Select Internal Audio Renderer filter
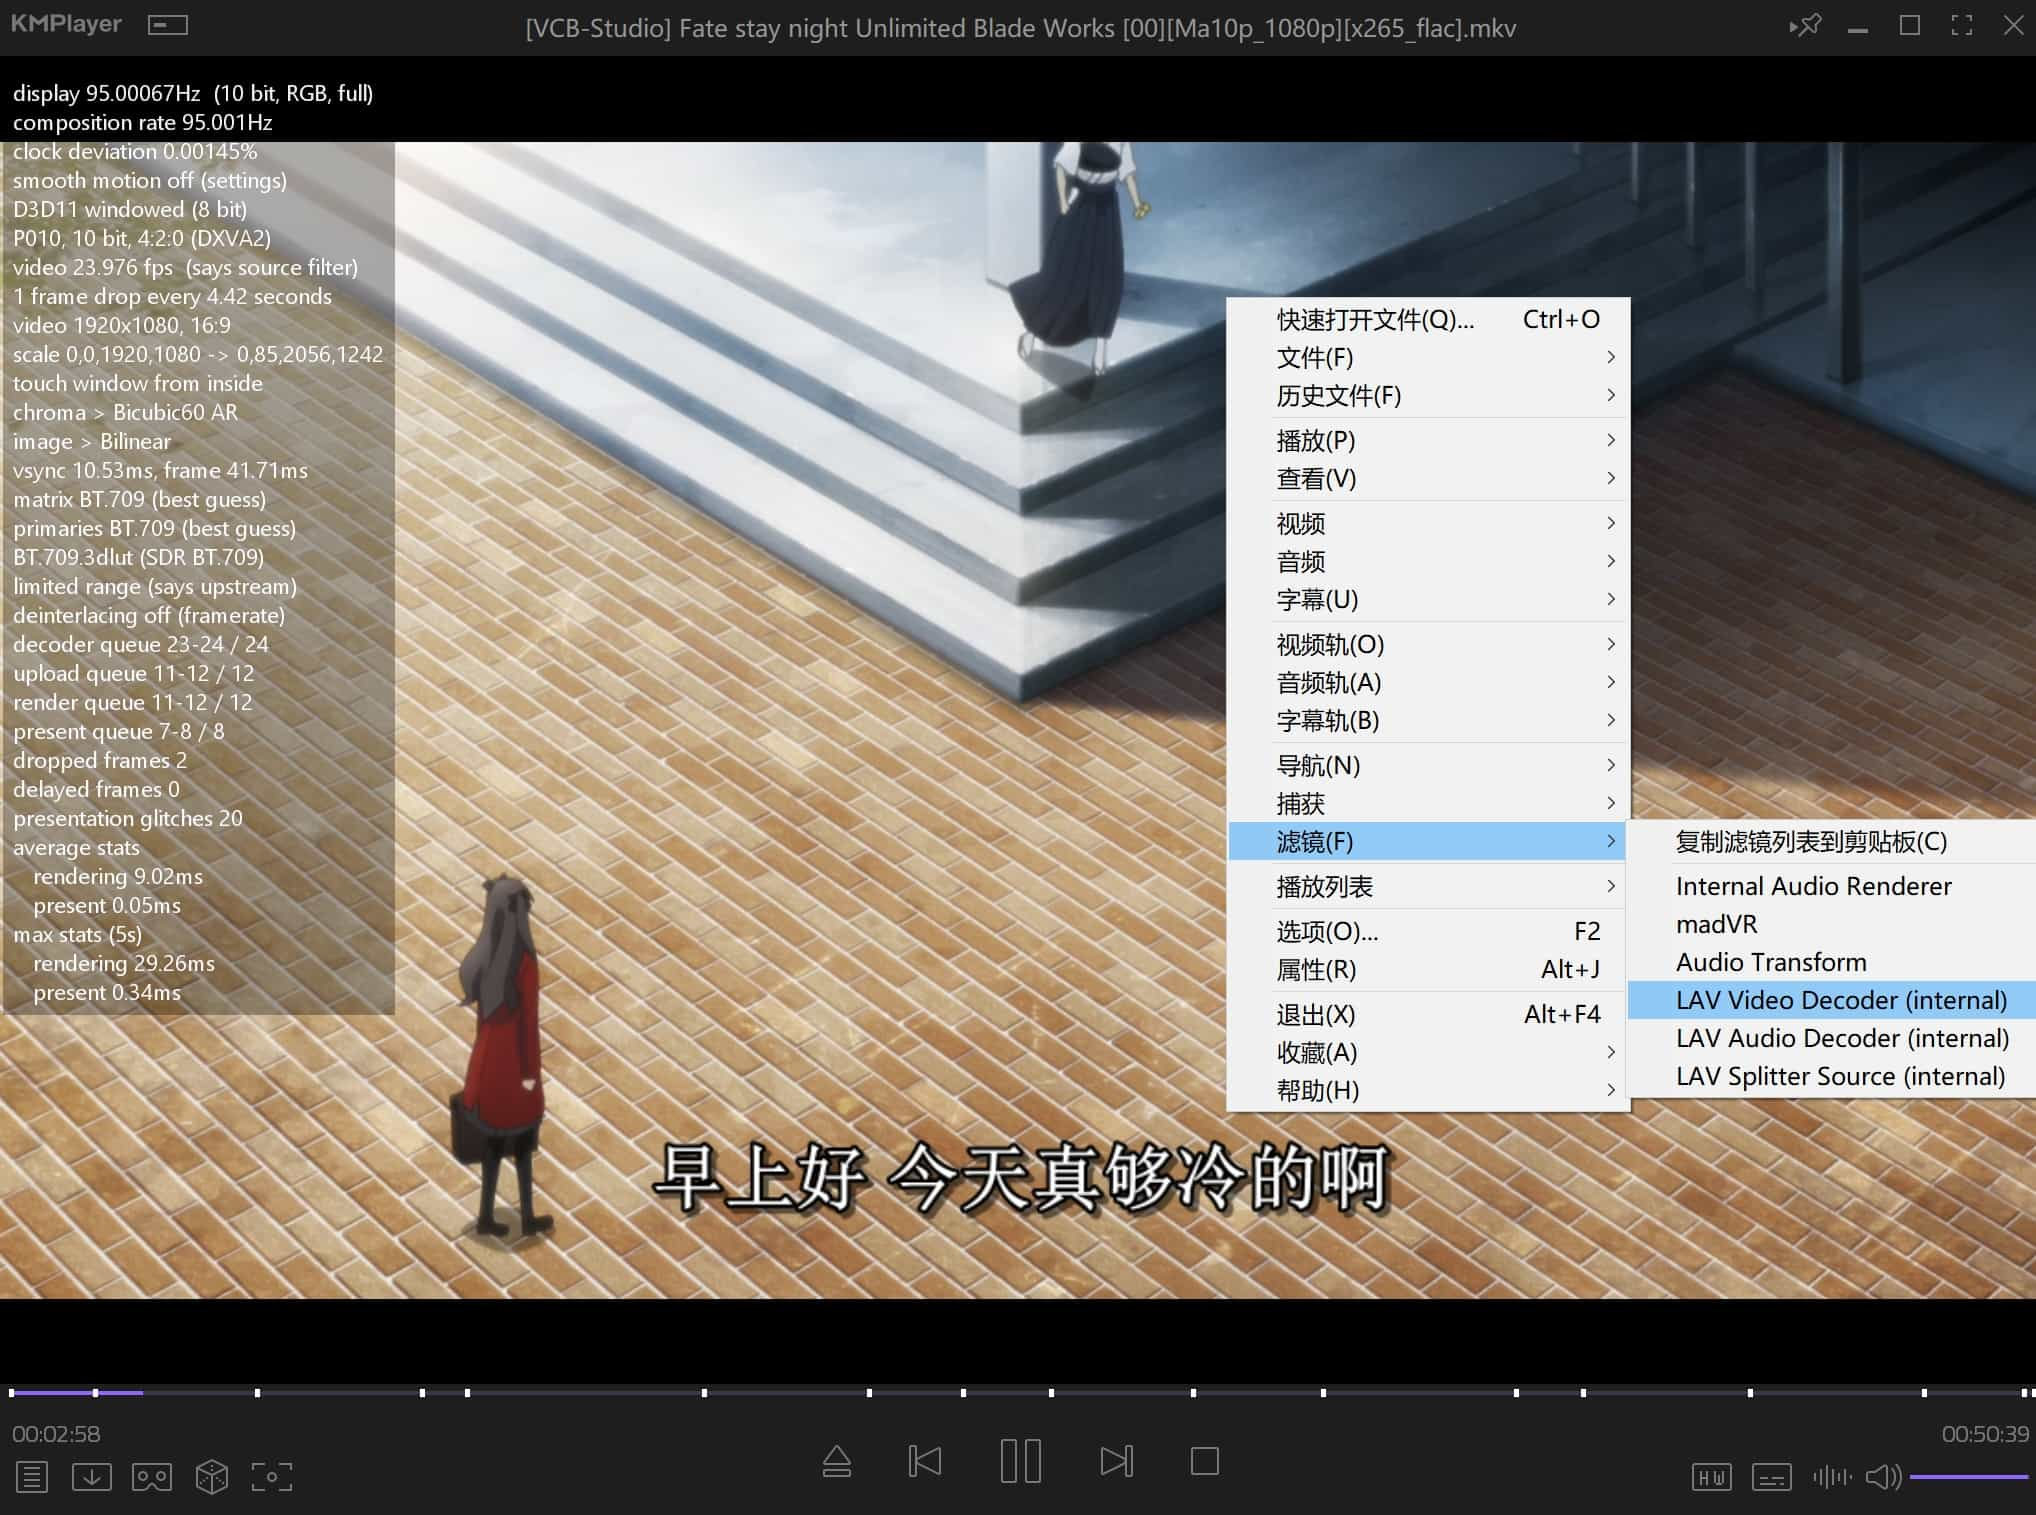Viewport: 2036px width, 1515px height. 1832,886
